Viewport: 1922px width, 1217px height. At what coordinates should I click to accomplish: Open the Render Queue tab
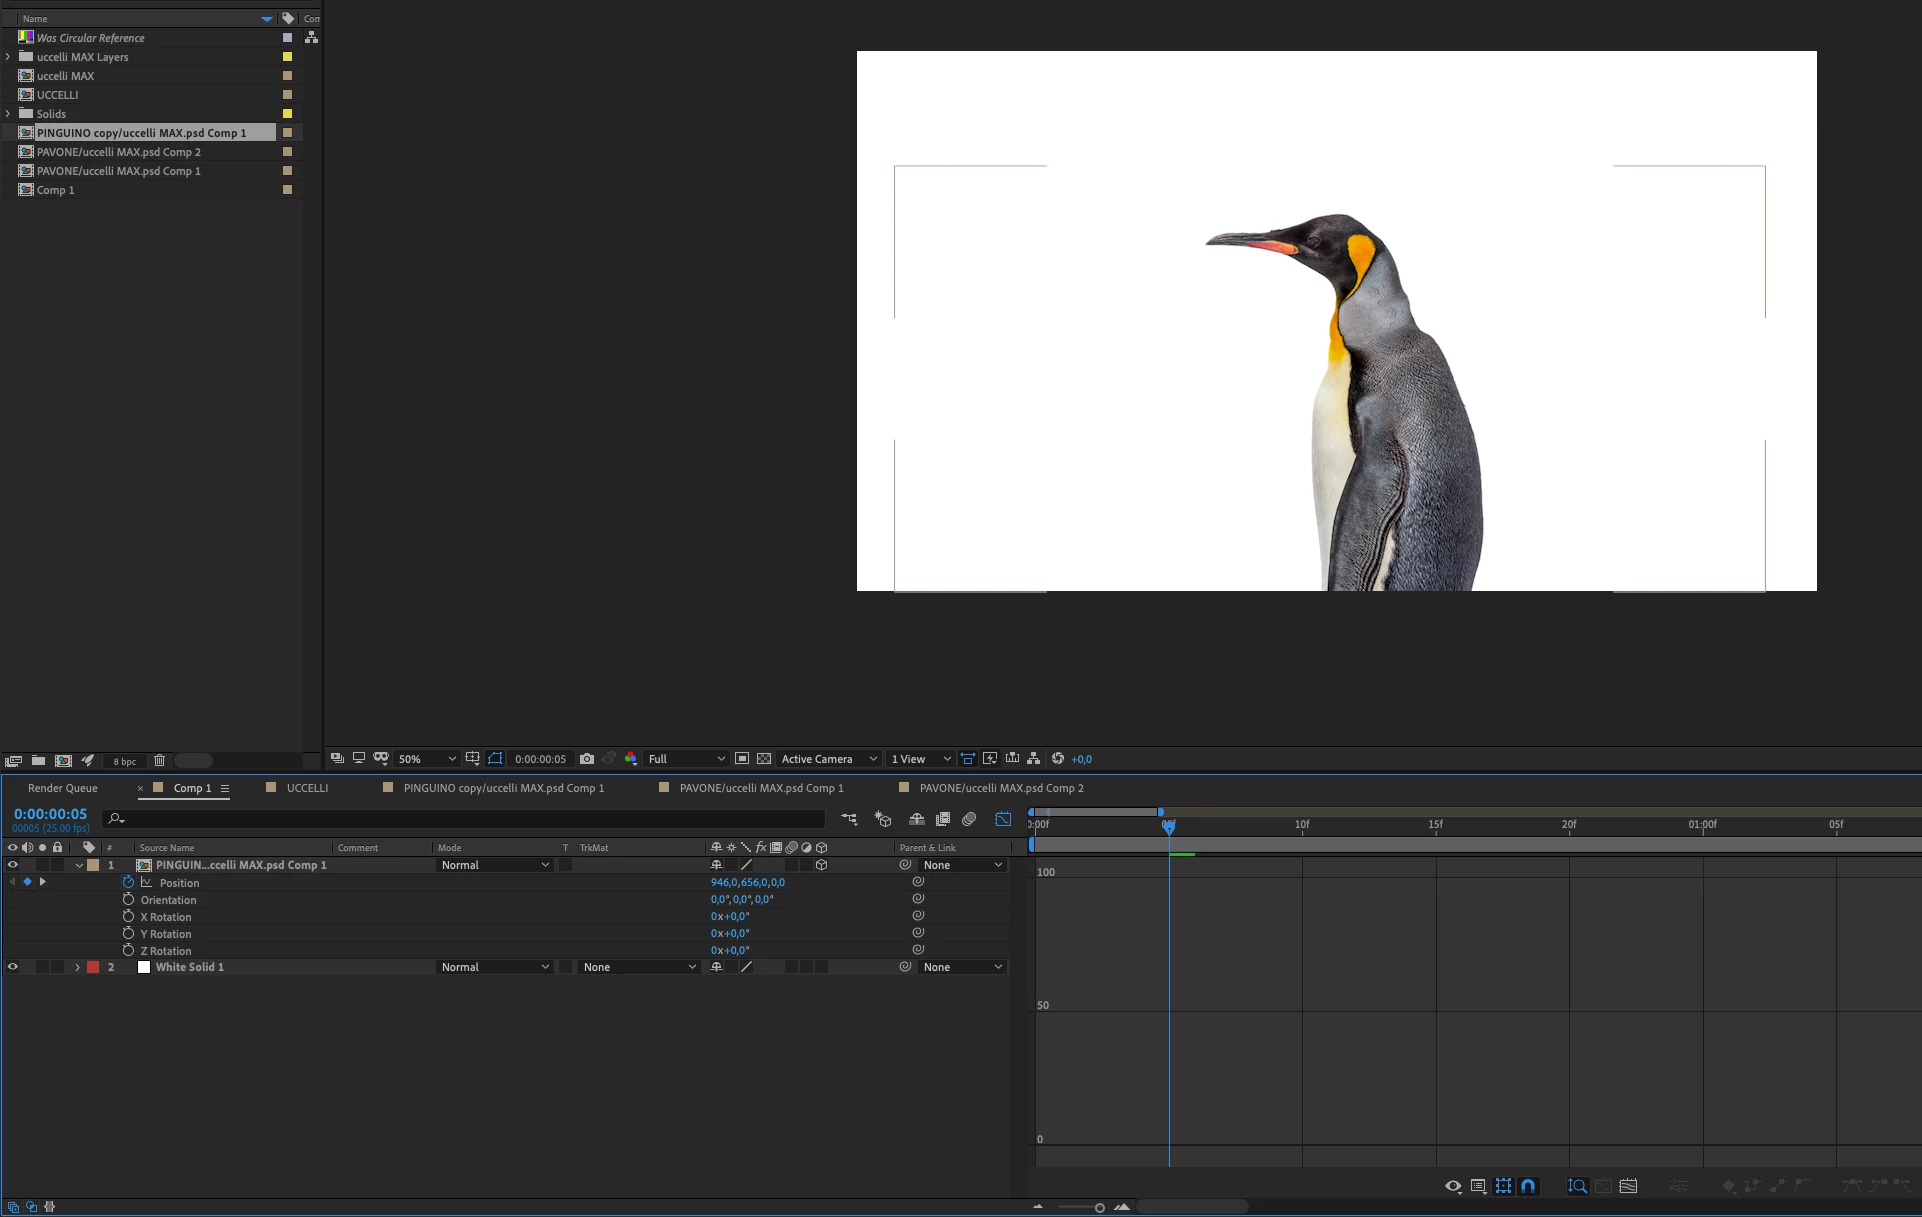coord(62,788)
